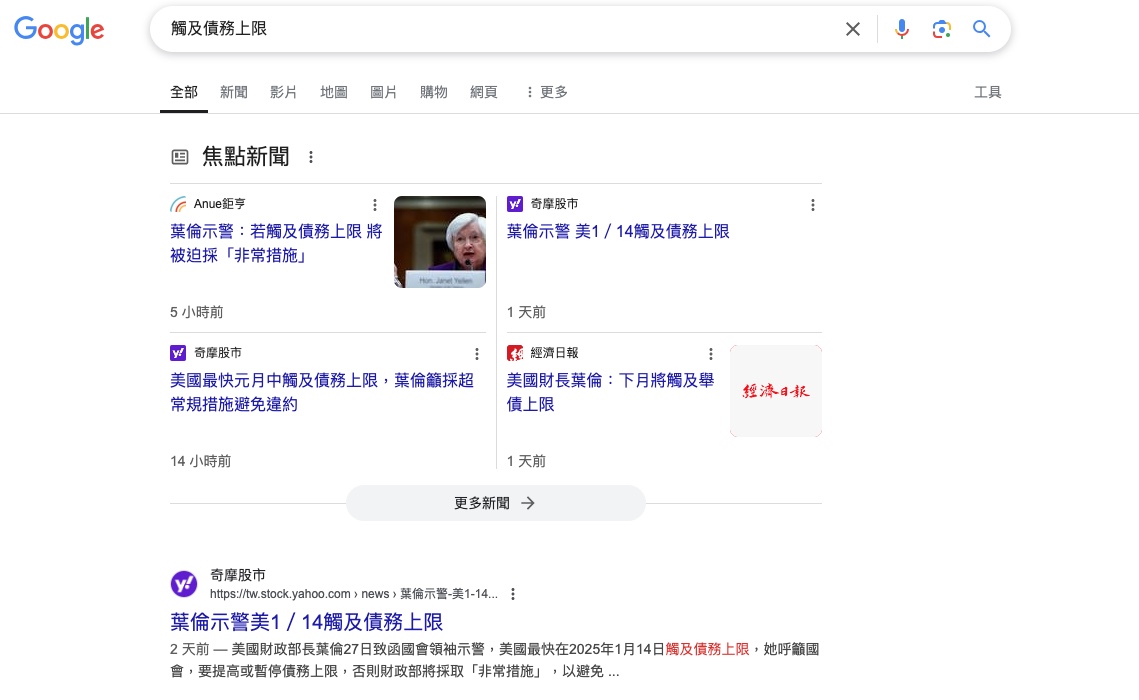Click the Janet Yellen photo thumbnail
This screenshot has height=700, width=1139.
[440, 242]
